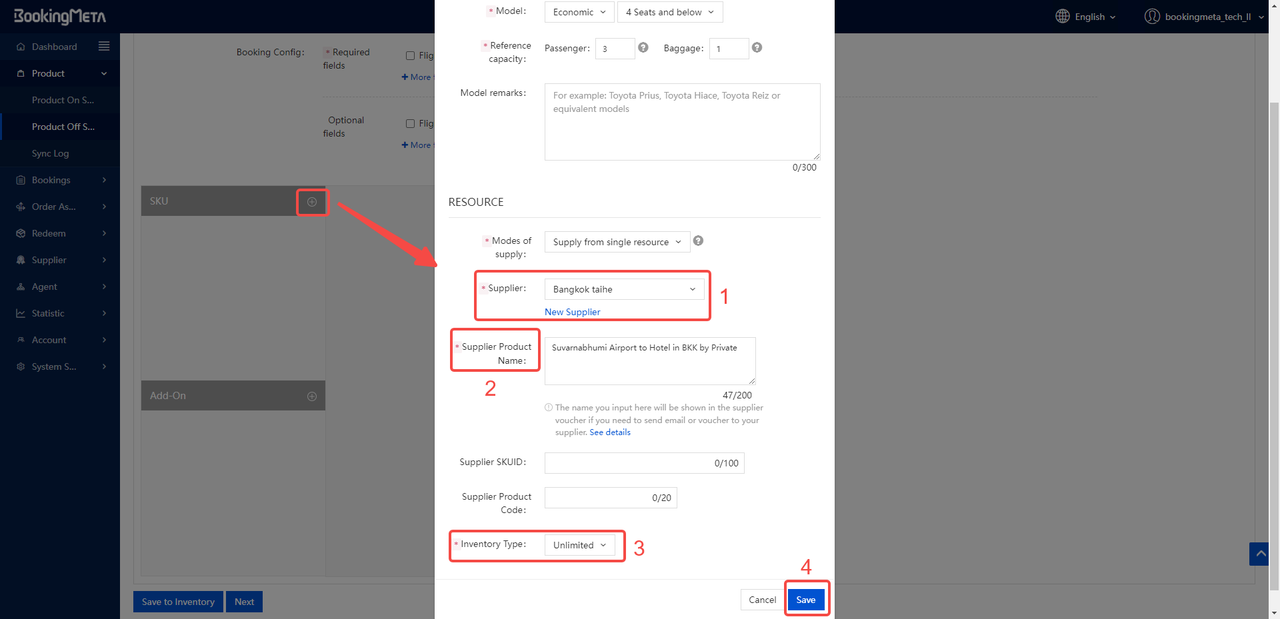Image resolution: width=1280 pixels, height=619 pixels.
Task: Click the blue Save button
Action: [805, 600]
